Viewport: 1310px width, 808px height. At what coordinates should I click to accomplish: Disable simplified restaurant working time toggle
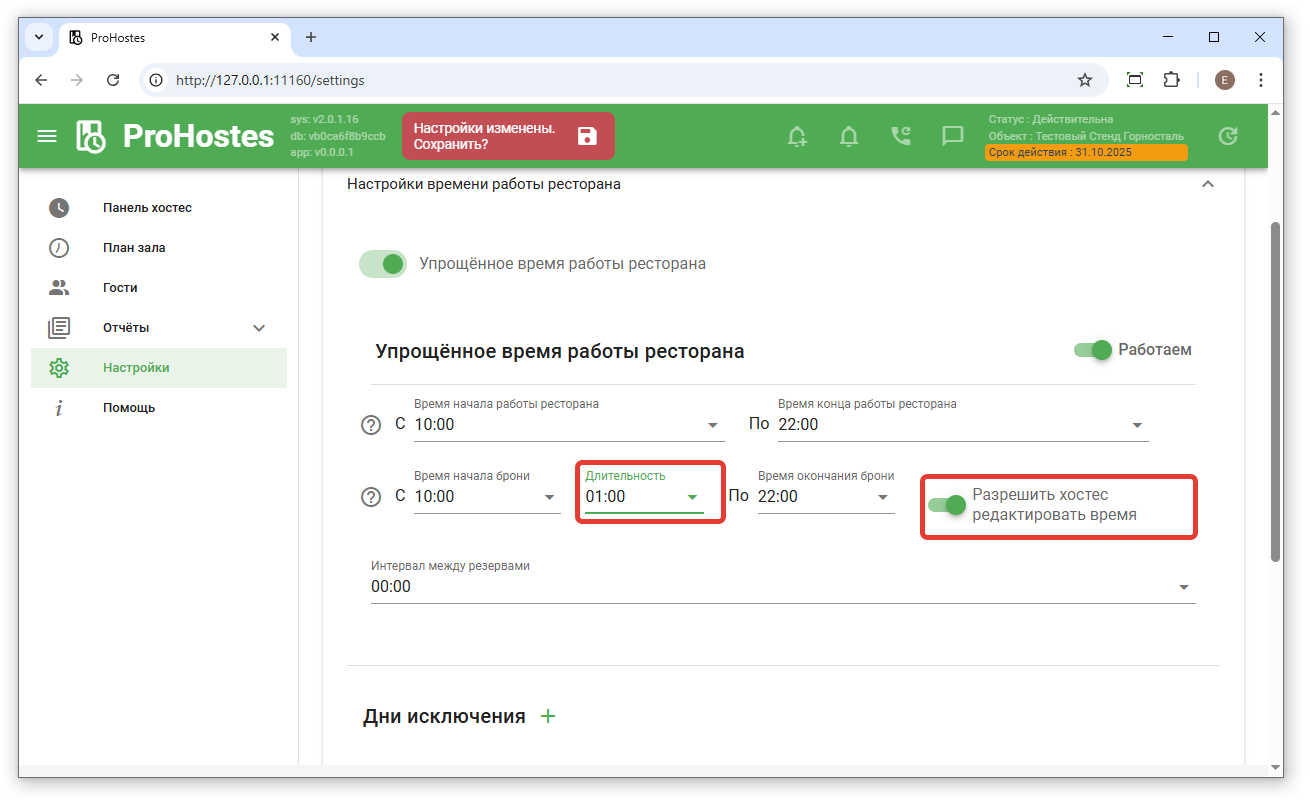pyautogui.click(x=383, y=264)
